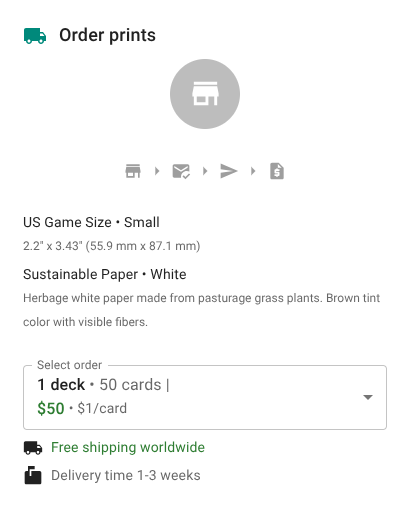The width and height of the screenshot is (409, 508).
Task: Select the small store step icon
Action: pos(133,171)
